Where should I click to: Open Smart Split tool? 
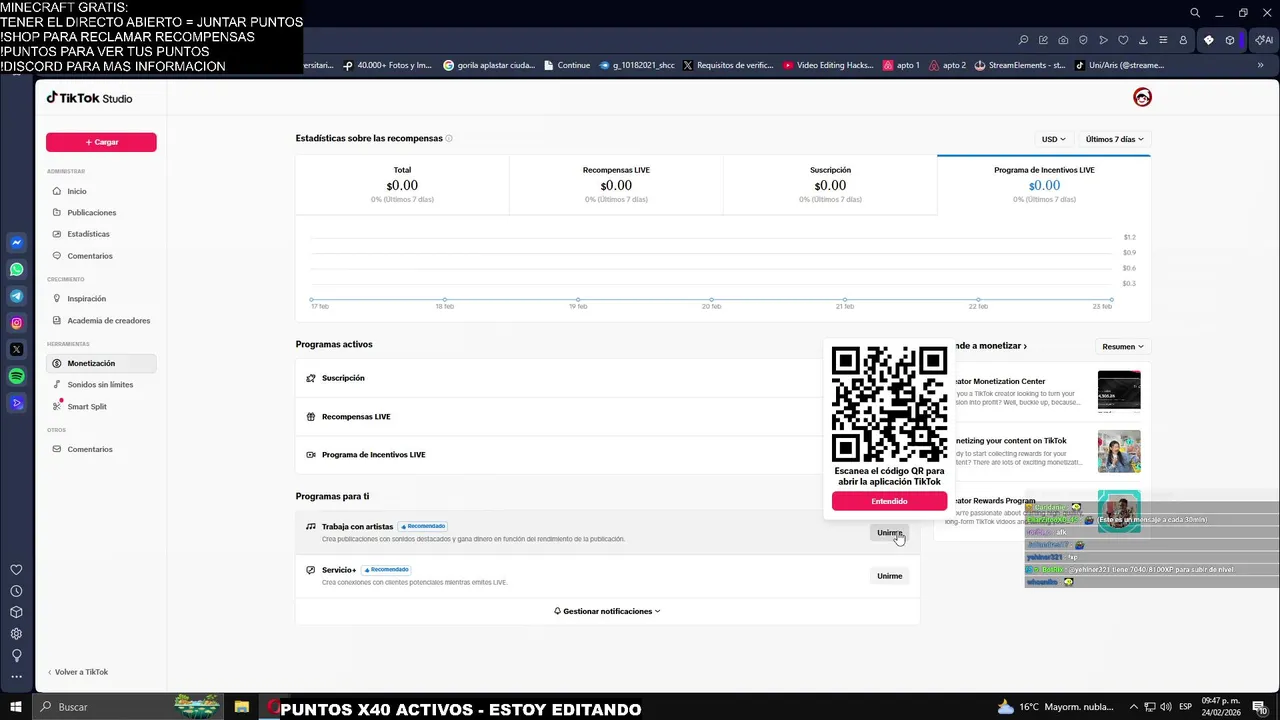click(101, 407)
